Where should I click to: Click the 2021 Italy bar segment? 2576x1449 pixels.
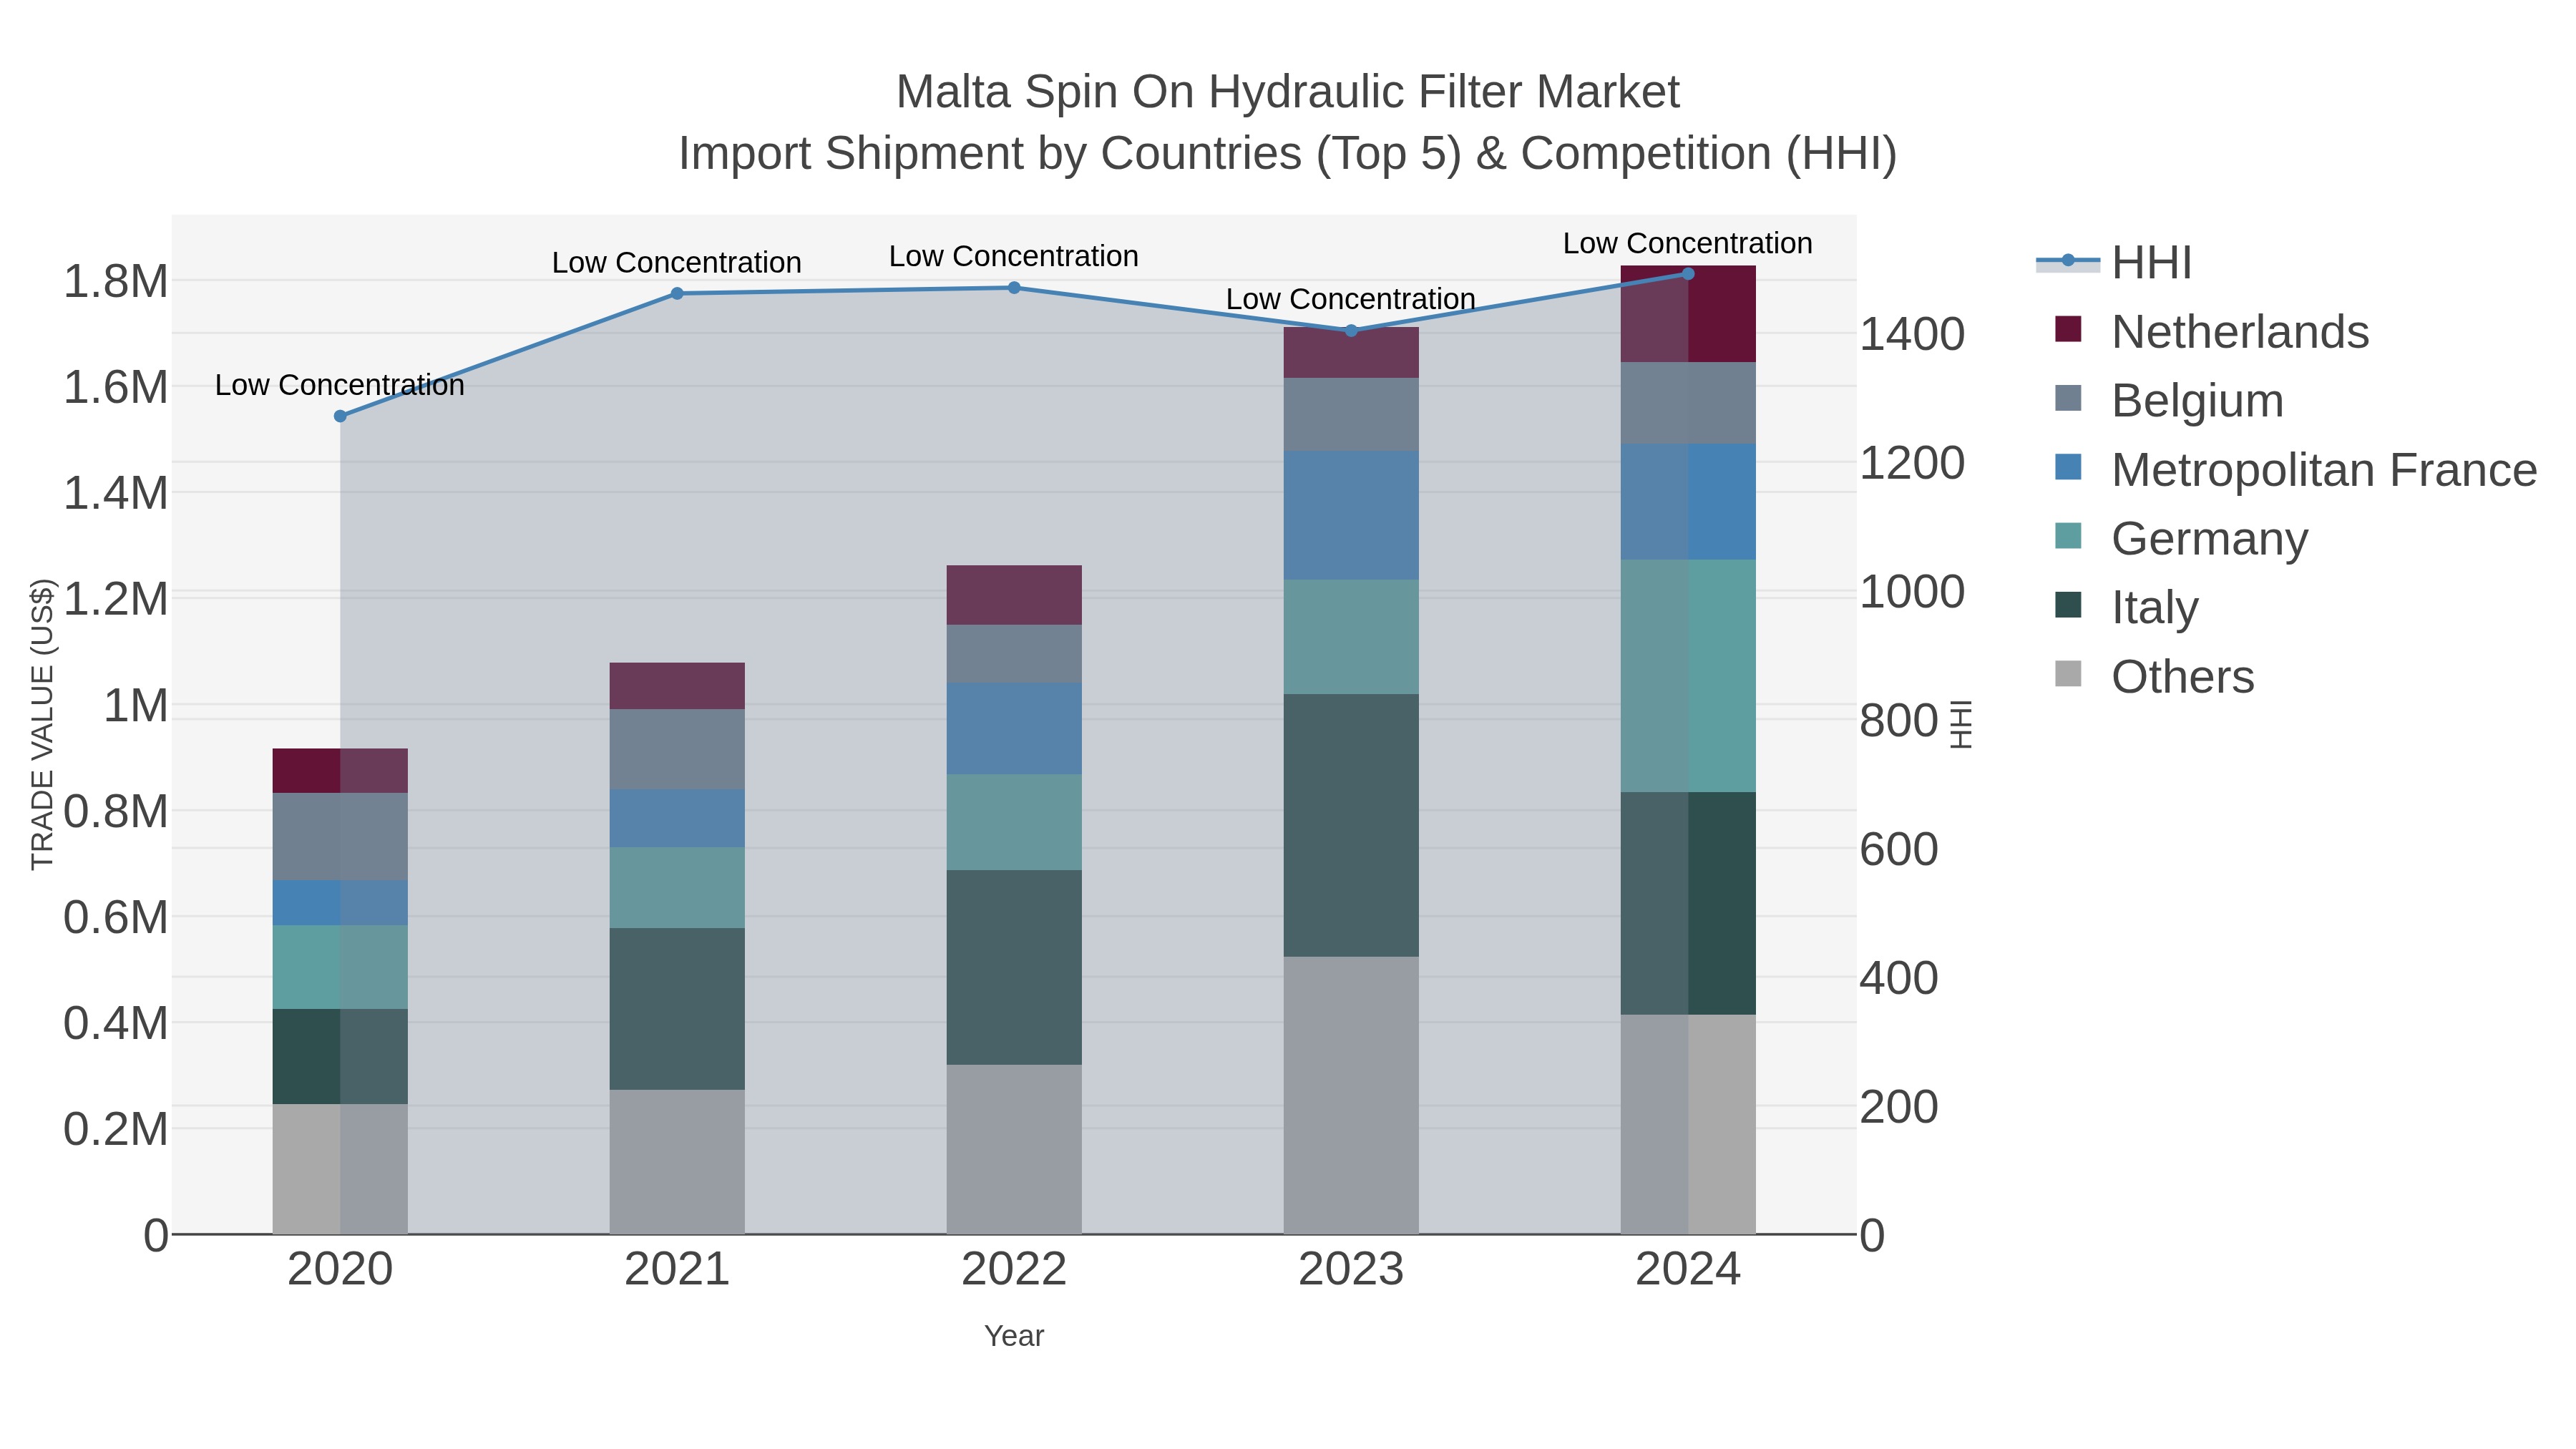pyautogui.click(x=677, y=1009)
